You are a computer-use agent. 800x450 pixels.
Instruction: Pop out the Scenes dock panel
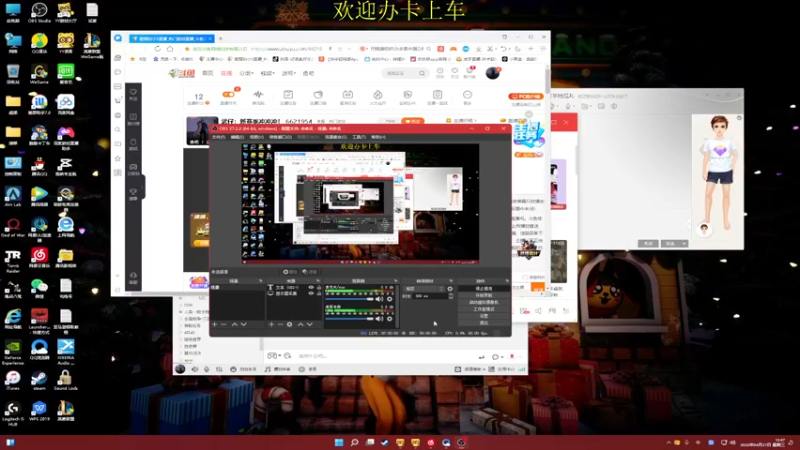coord(260,281)
